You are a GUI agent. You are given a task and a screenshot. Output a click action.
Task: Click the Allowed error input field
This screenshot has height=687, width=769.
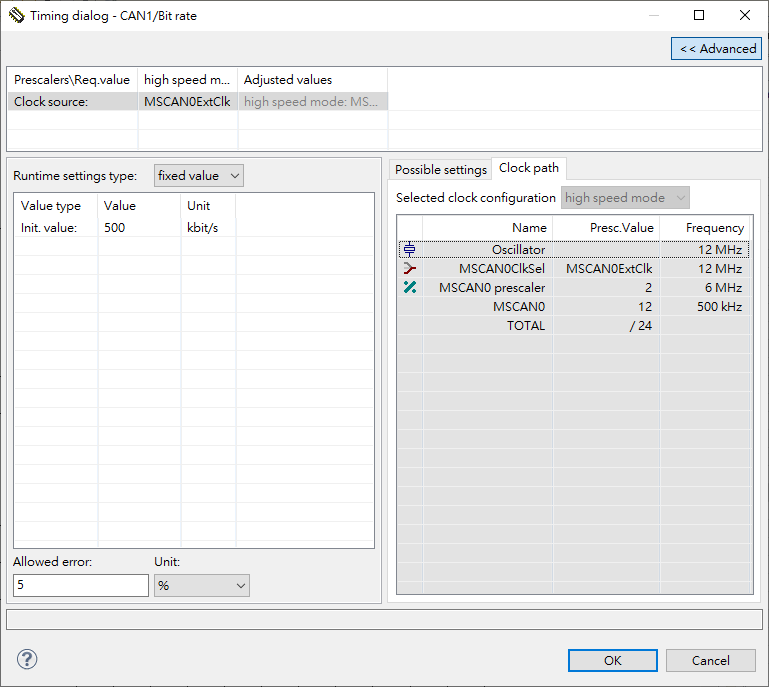coord(81,585)
